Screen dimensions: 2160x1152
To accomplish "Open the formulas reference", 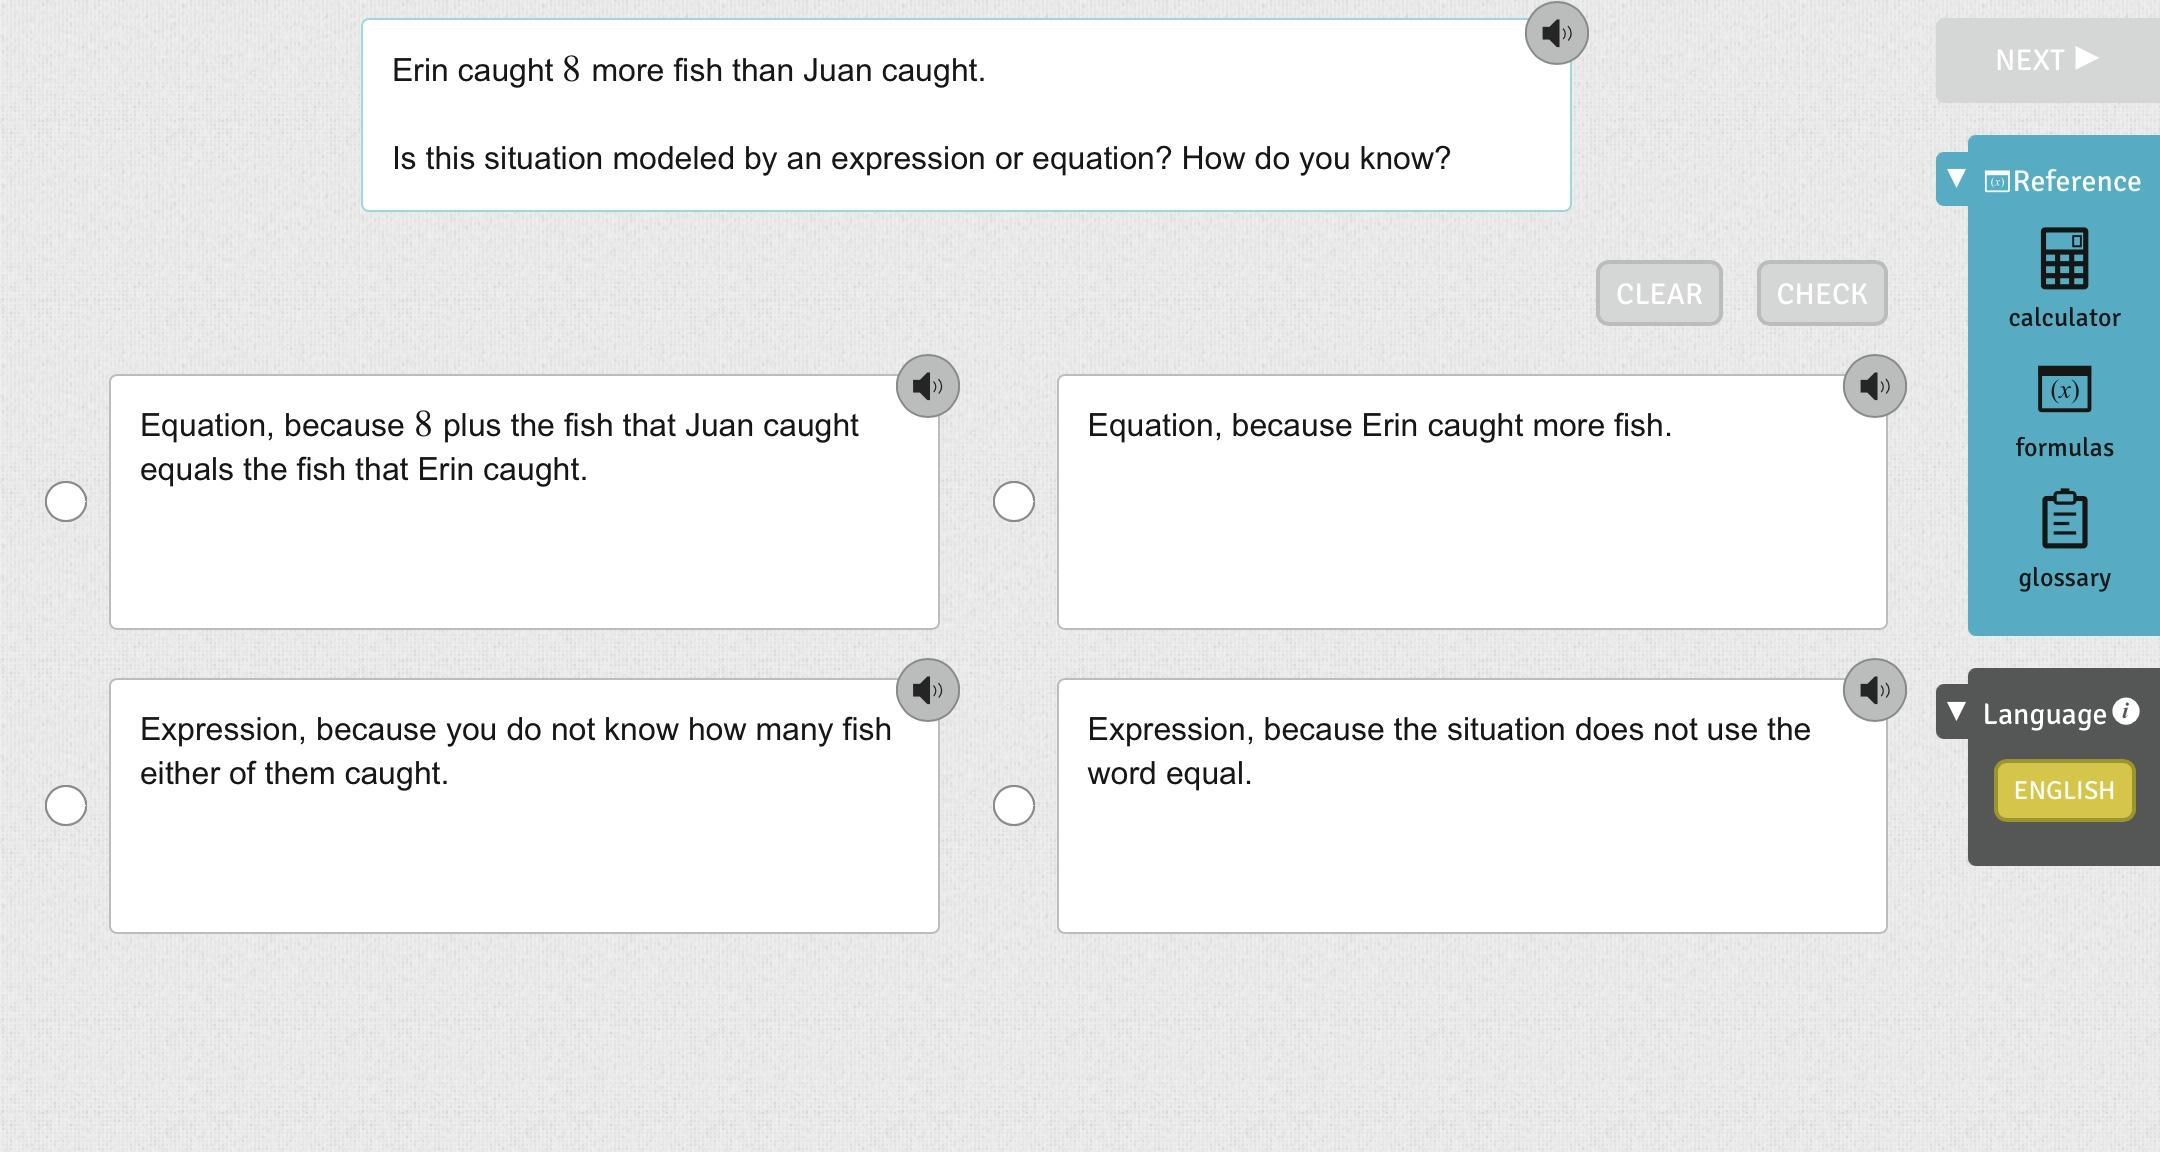I will pyautogui.click(x=2064, y=412).
